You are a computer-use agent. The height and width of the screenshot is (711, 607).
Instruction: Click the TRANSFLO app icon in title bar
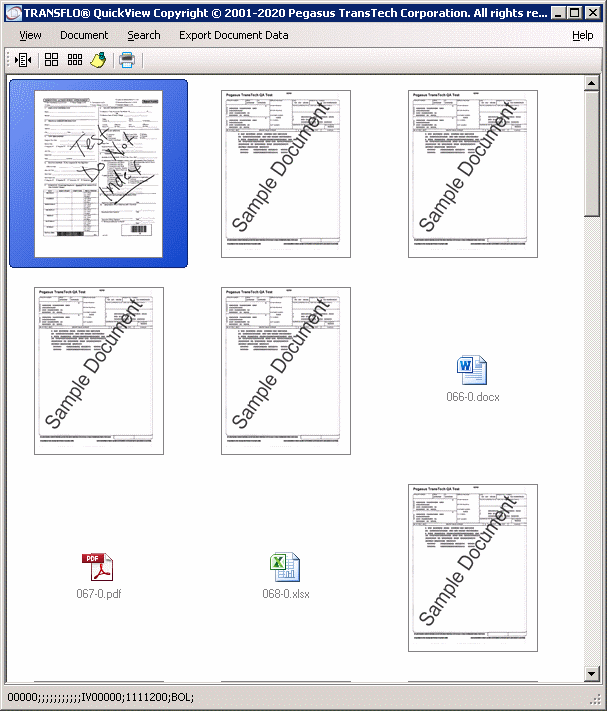[x=13, y=13]
